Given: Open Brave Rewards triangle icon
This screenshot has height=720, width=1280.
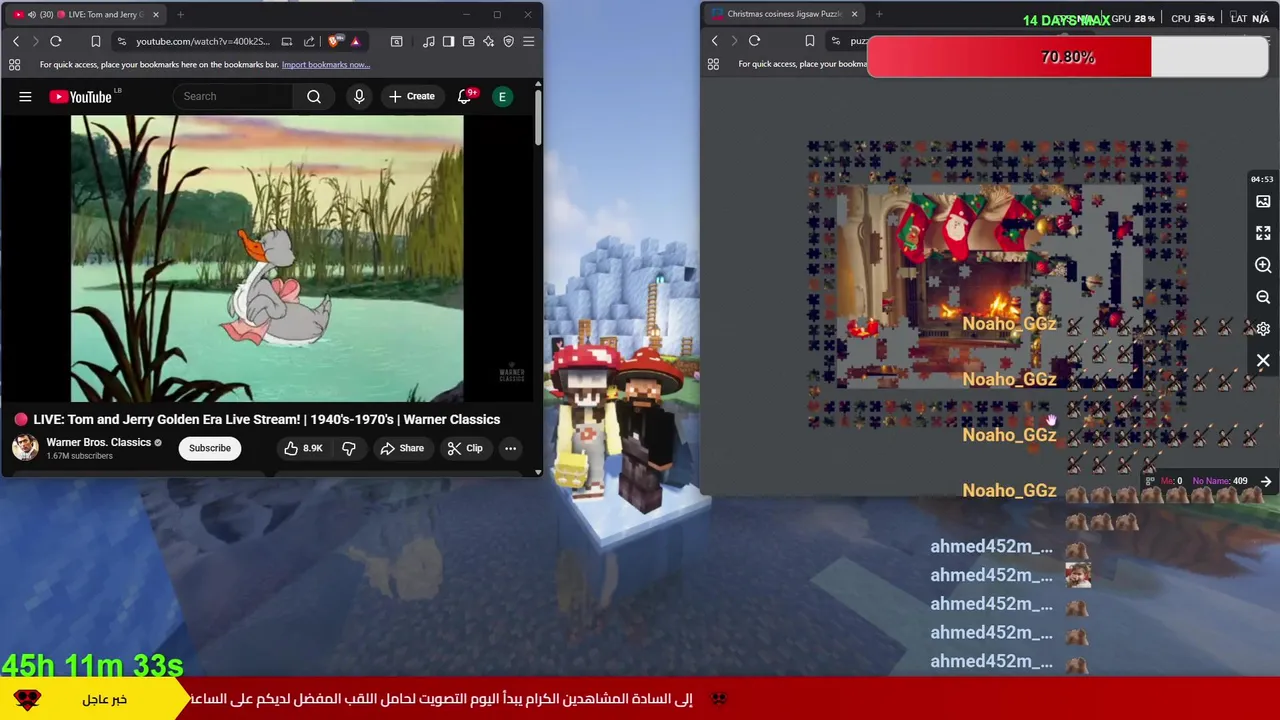Looking at the screenshot, I should 355,41.
